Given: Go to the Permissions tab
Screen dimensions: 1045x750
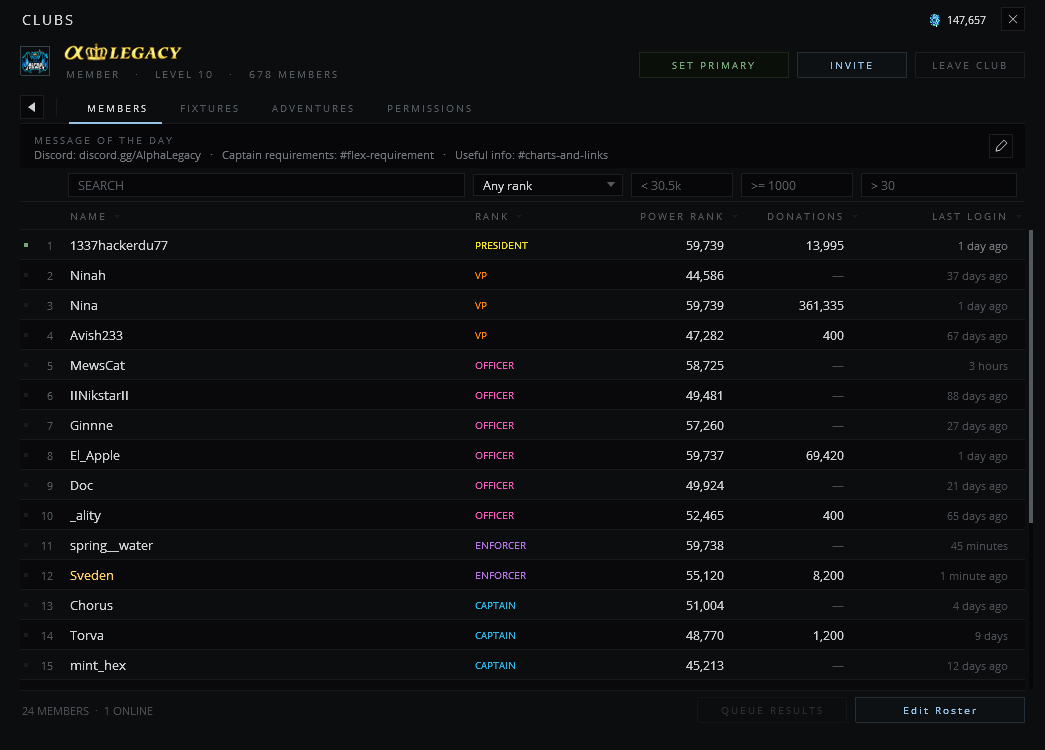Looking at the screenshot, I should pyautogui.click(x=430, y=109).
